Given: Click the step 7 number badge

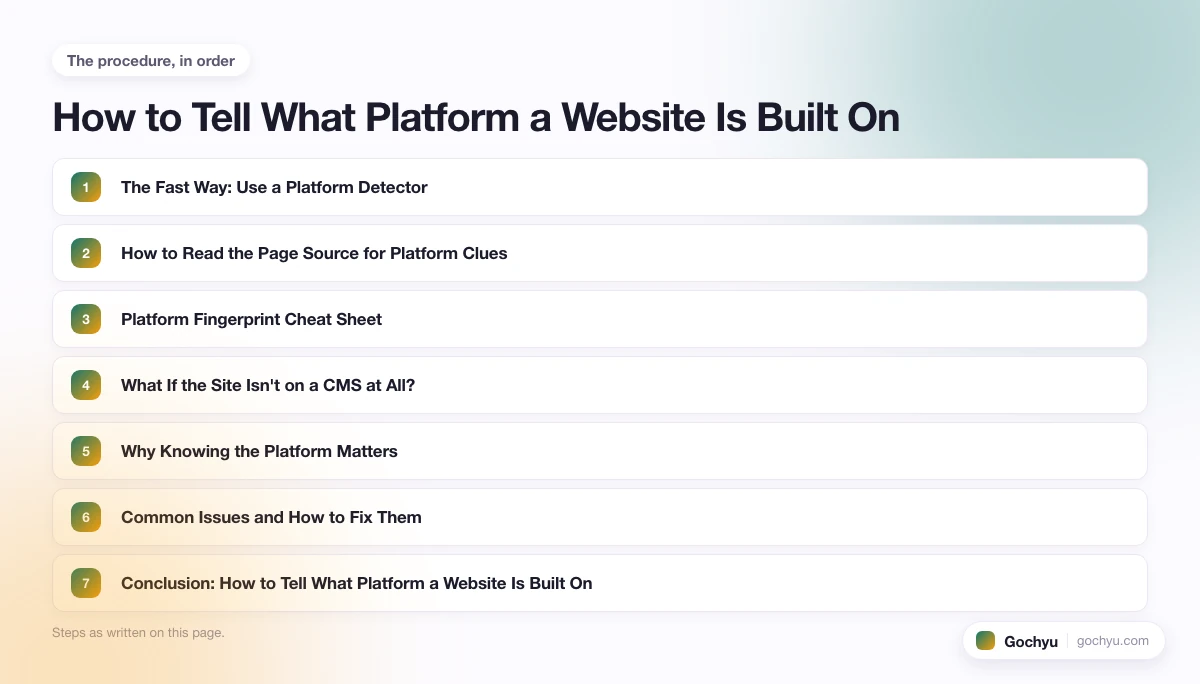Looking at the screenshot, I should click(x=86, y=583).
